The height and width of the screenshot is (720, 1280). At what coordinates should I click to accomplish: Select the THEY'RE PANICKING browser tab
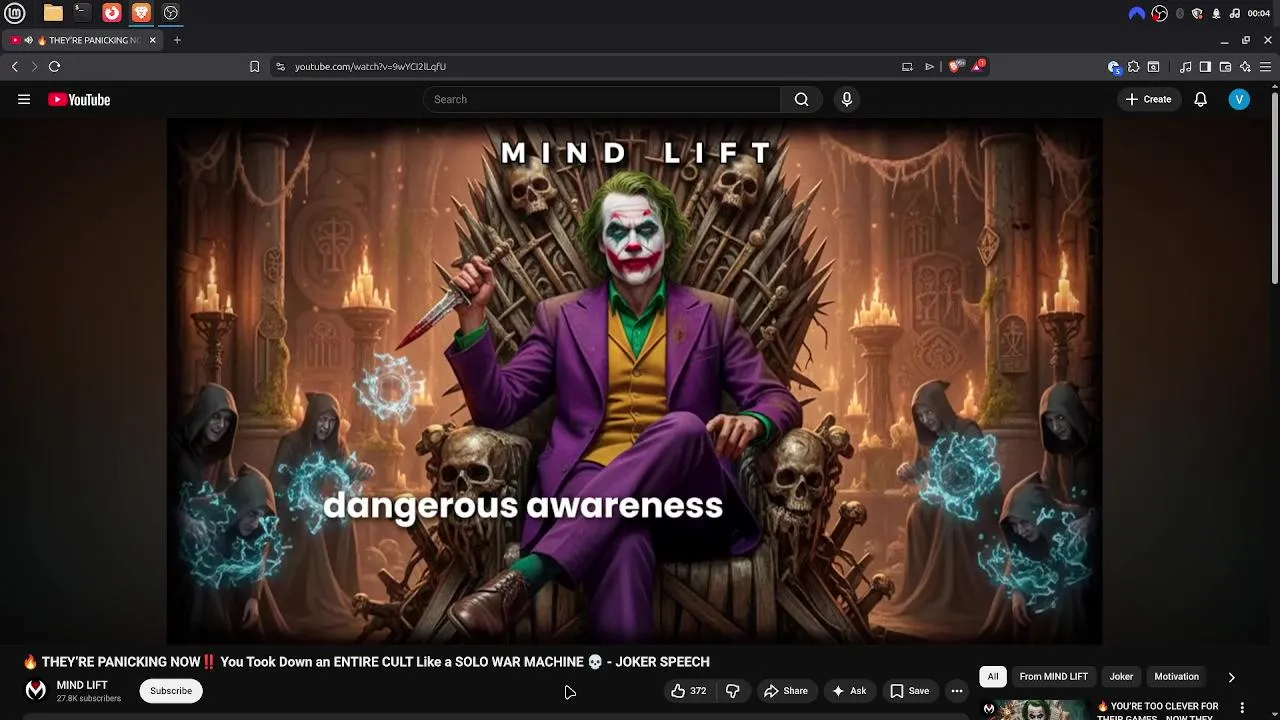[85, 40]
